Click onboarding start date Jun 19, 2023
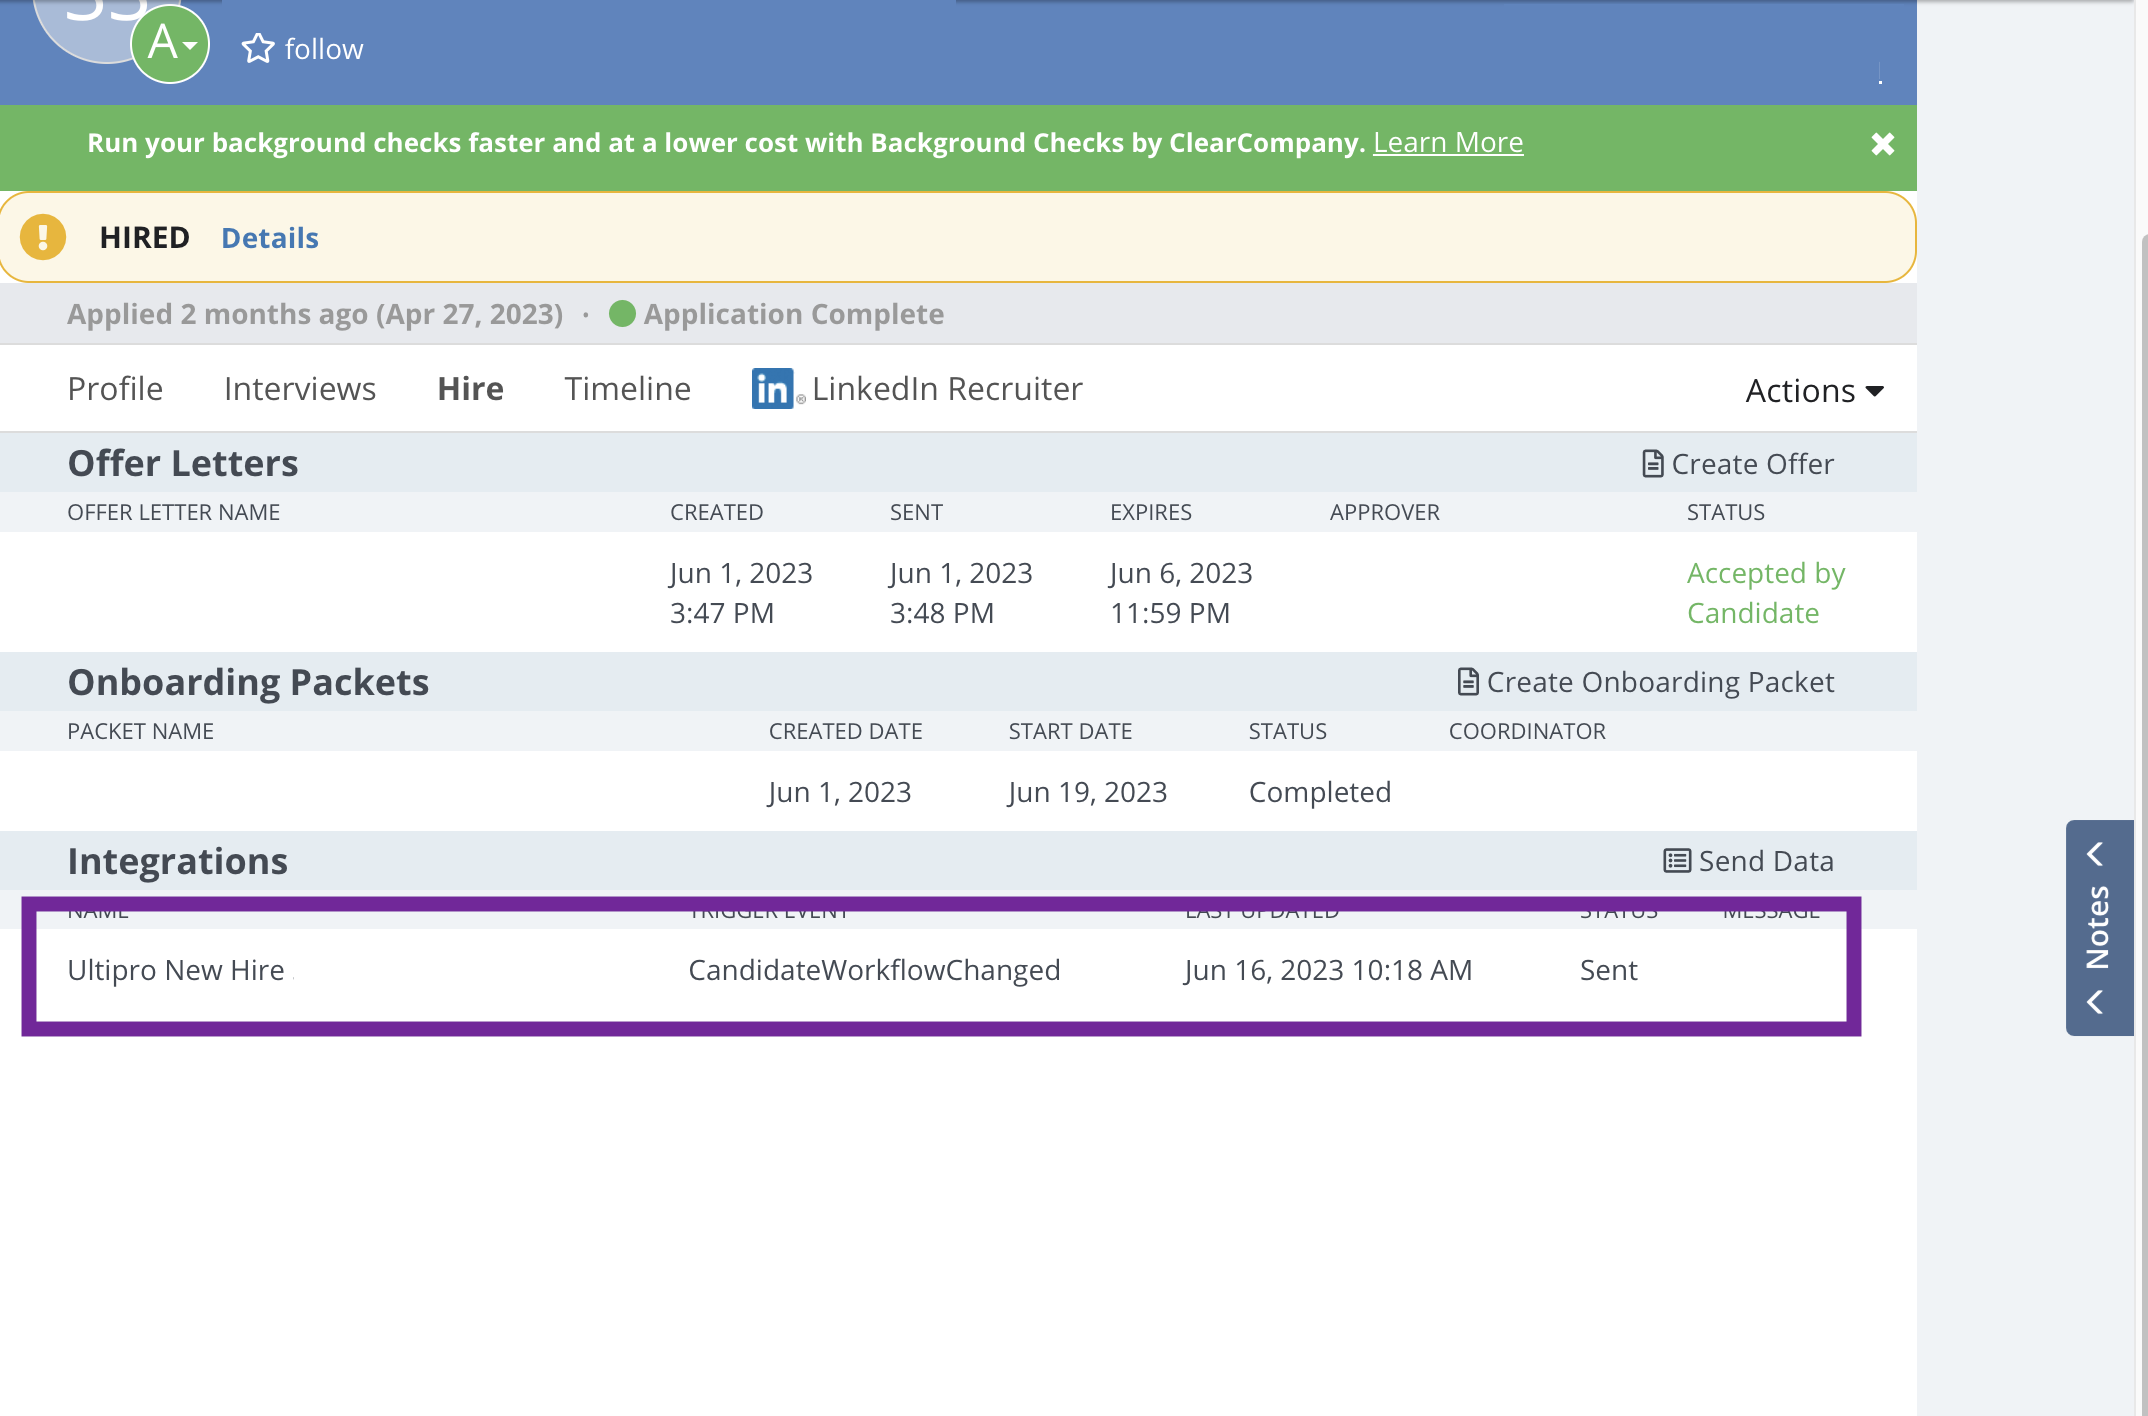The height and width of the screenshot is (1416, 2148). coord(1088,792)
